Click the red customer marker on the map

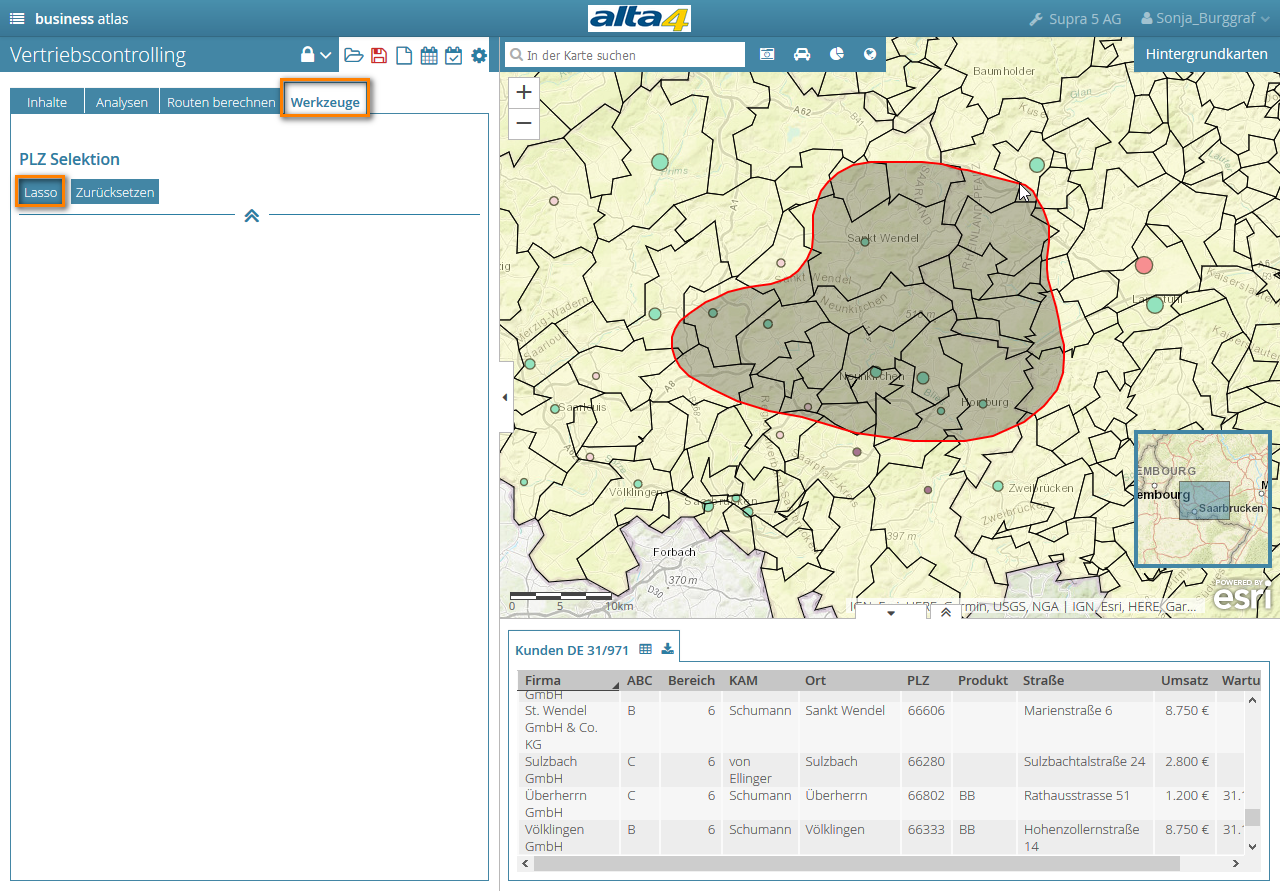pos(1144,265)
